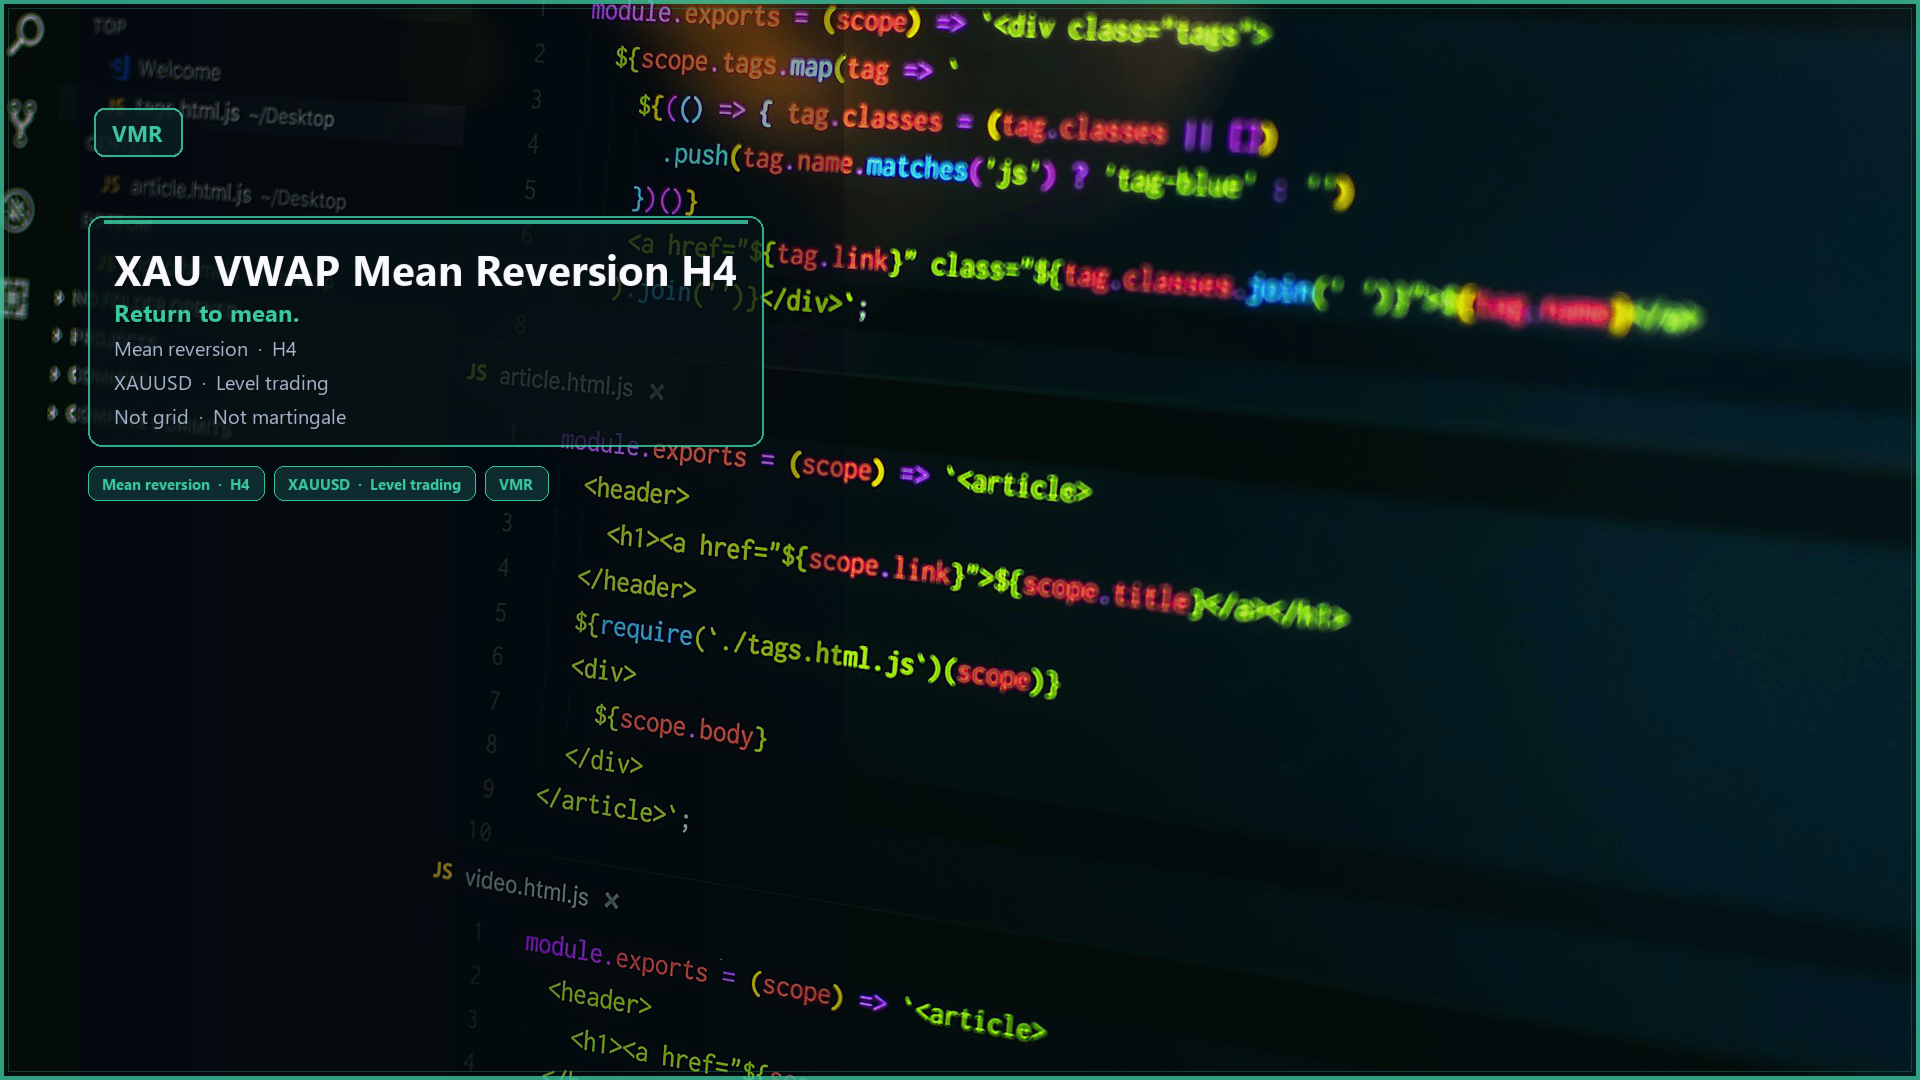Image resolution: width=1920 pixels, height=1080 pixels.
Task: Click the VMR badge above the title card
Action: pos(138,133)
